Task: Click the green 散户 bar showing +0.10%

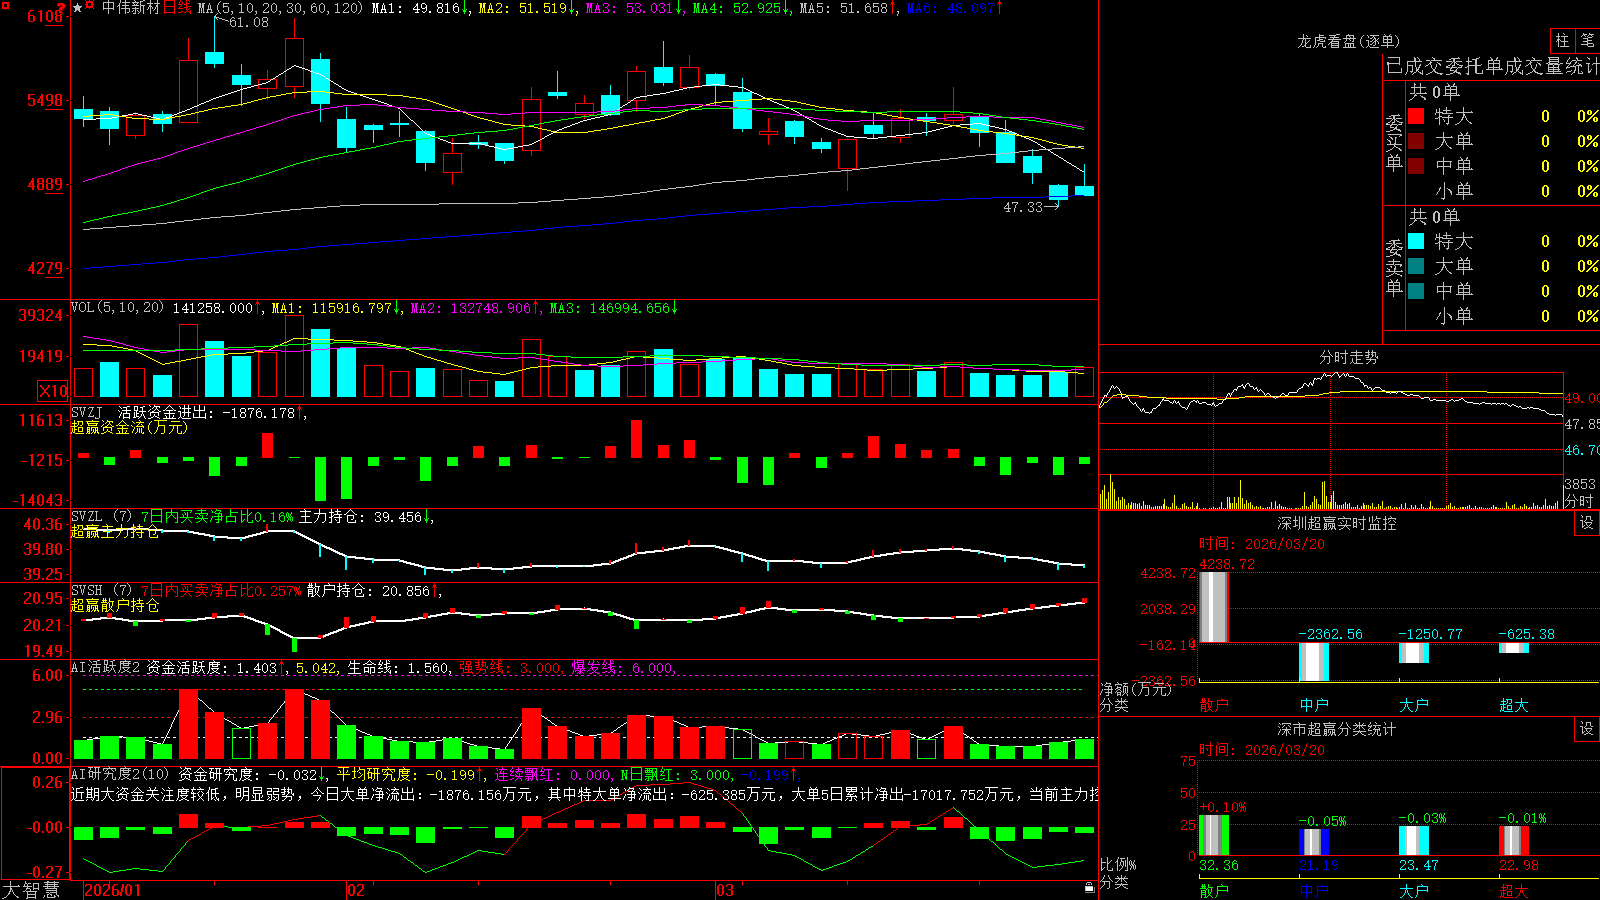Action: click(x=1214, y=835)
